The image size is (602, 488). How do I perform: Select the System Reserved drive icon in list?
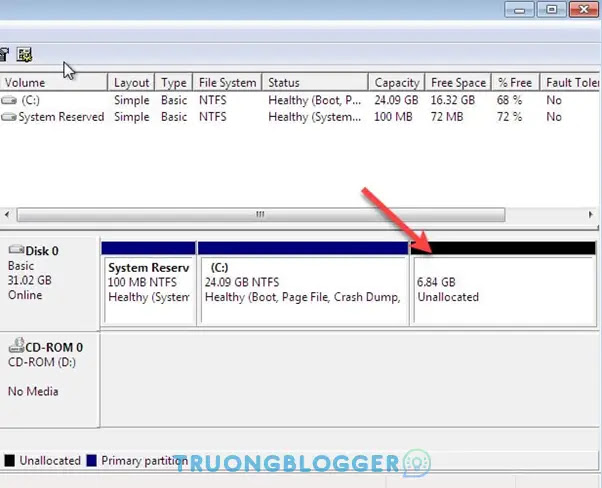[9, 117]
